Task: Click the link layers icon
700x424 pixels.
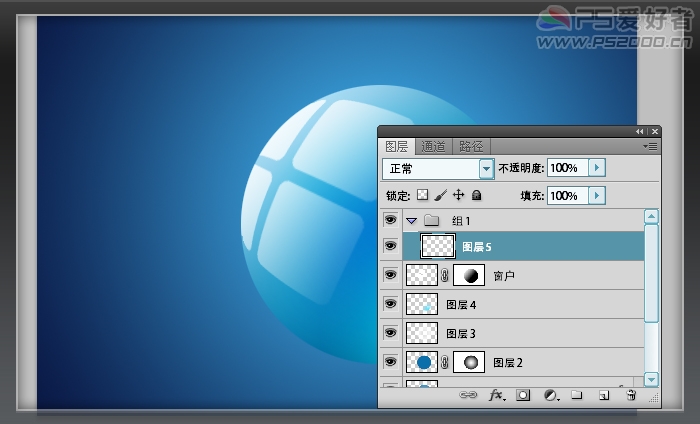Action: [x=468, y=395]
